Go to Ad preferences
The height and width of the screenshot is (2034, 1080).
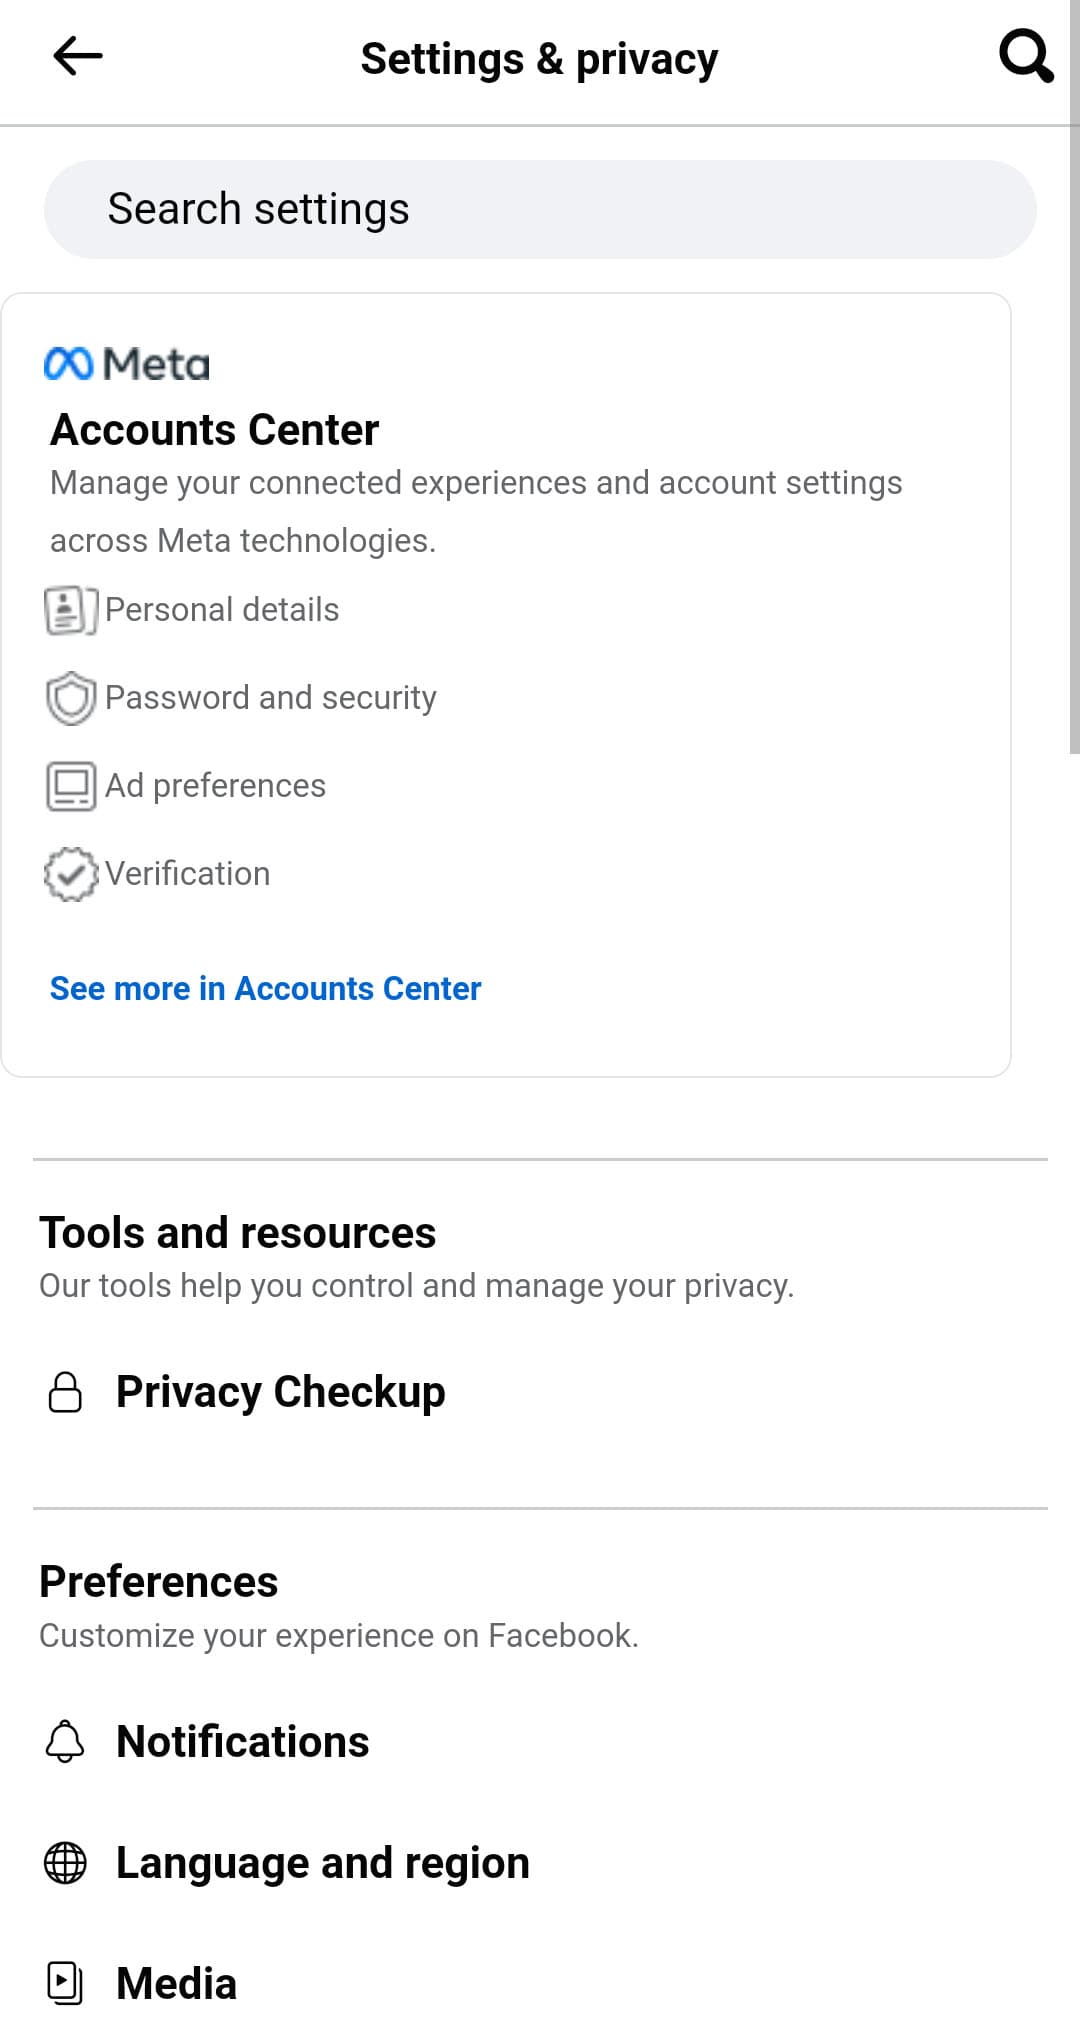pos(215,786)
